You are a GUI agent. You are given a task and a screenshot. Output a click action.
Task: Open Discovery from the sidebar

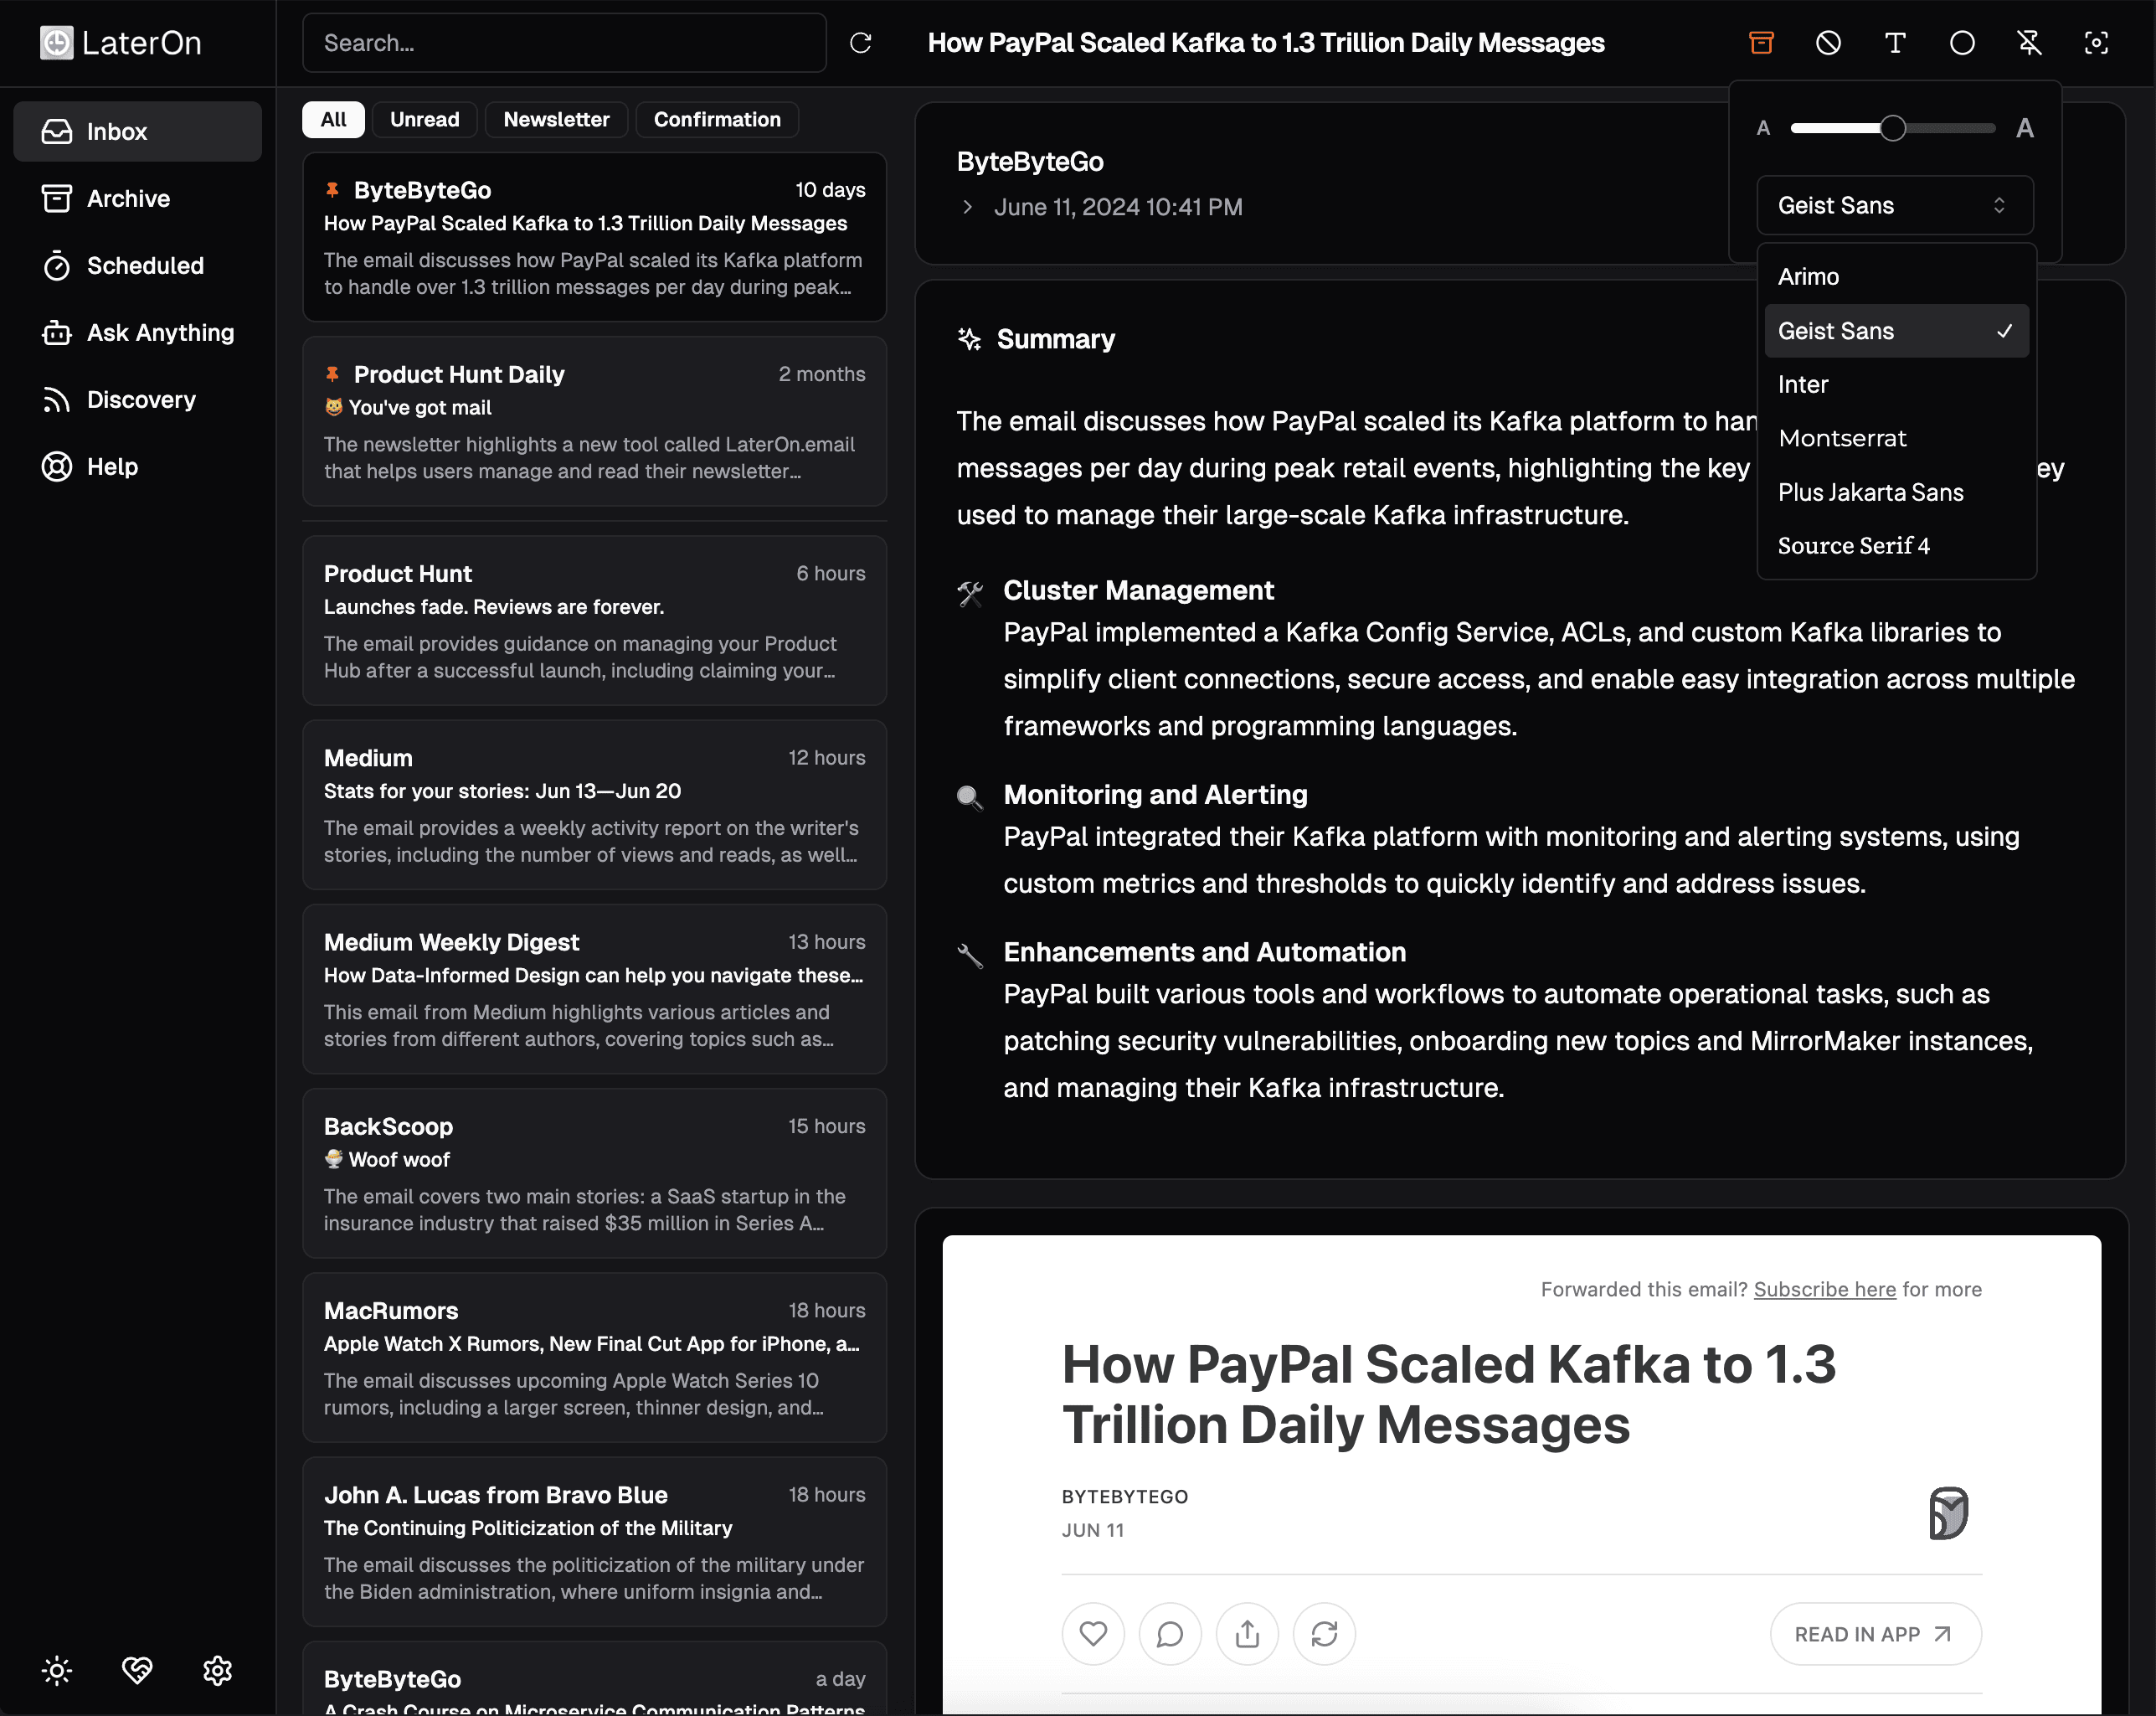[x=141, y=399]
